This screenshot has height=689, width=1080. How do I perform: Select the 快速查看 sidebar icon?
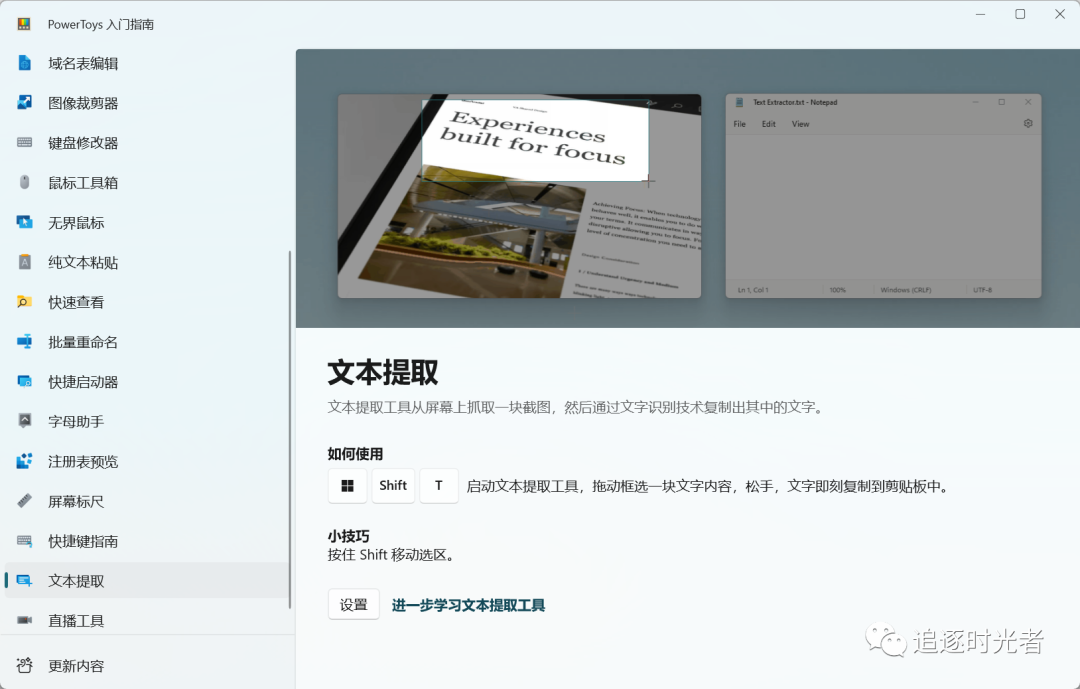pos(22,302)
